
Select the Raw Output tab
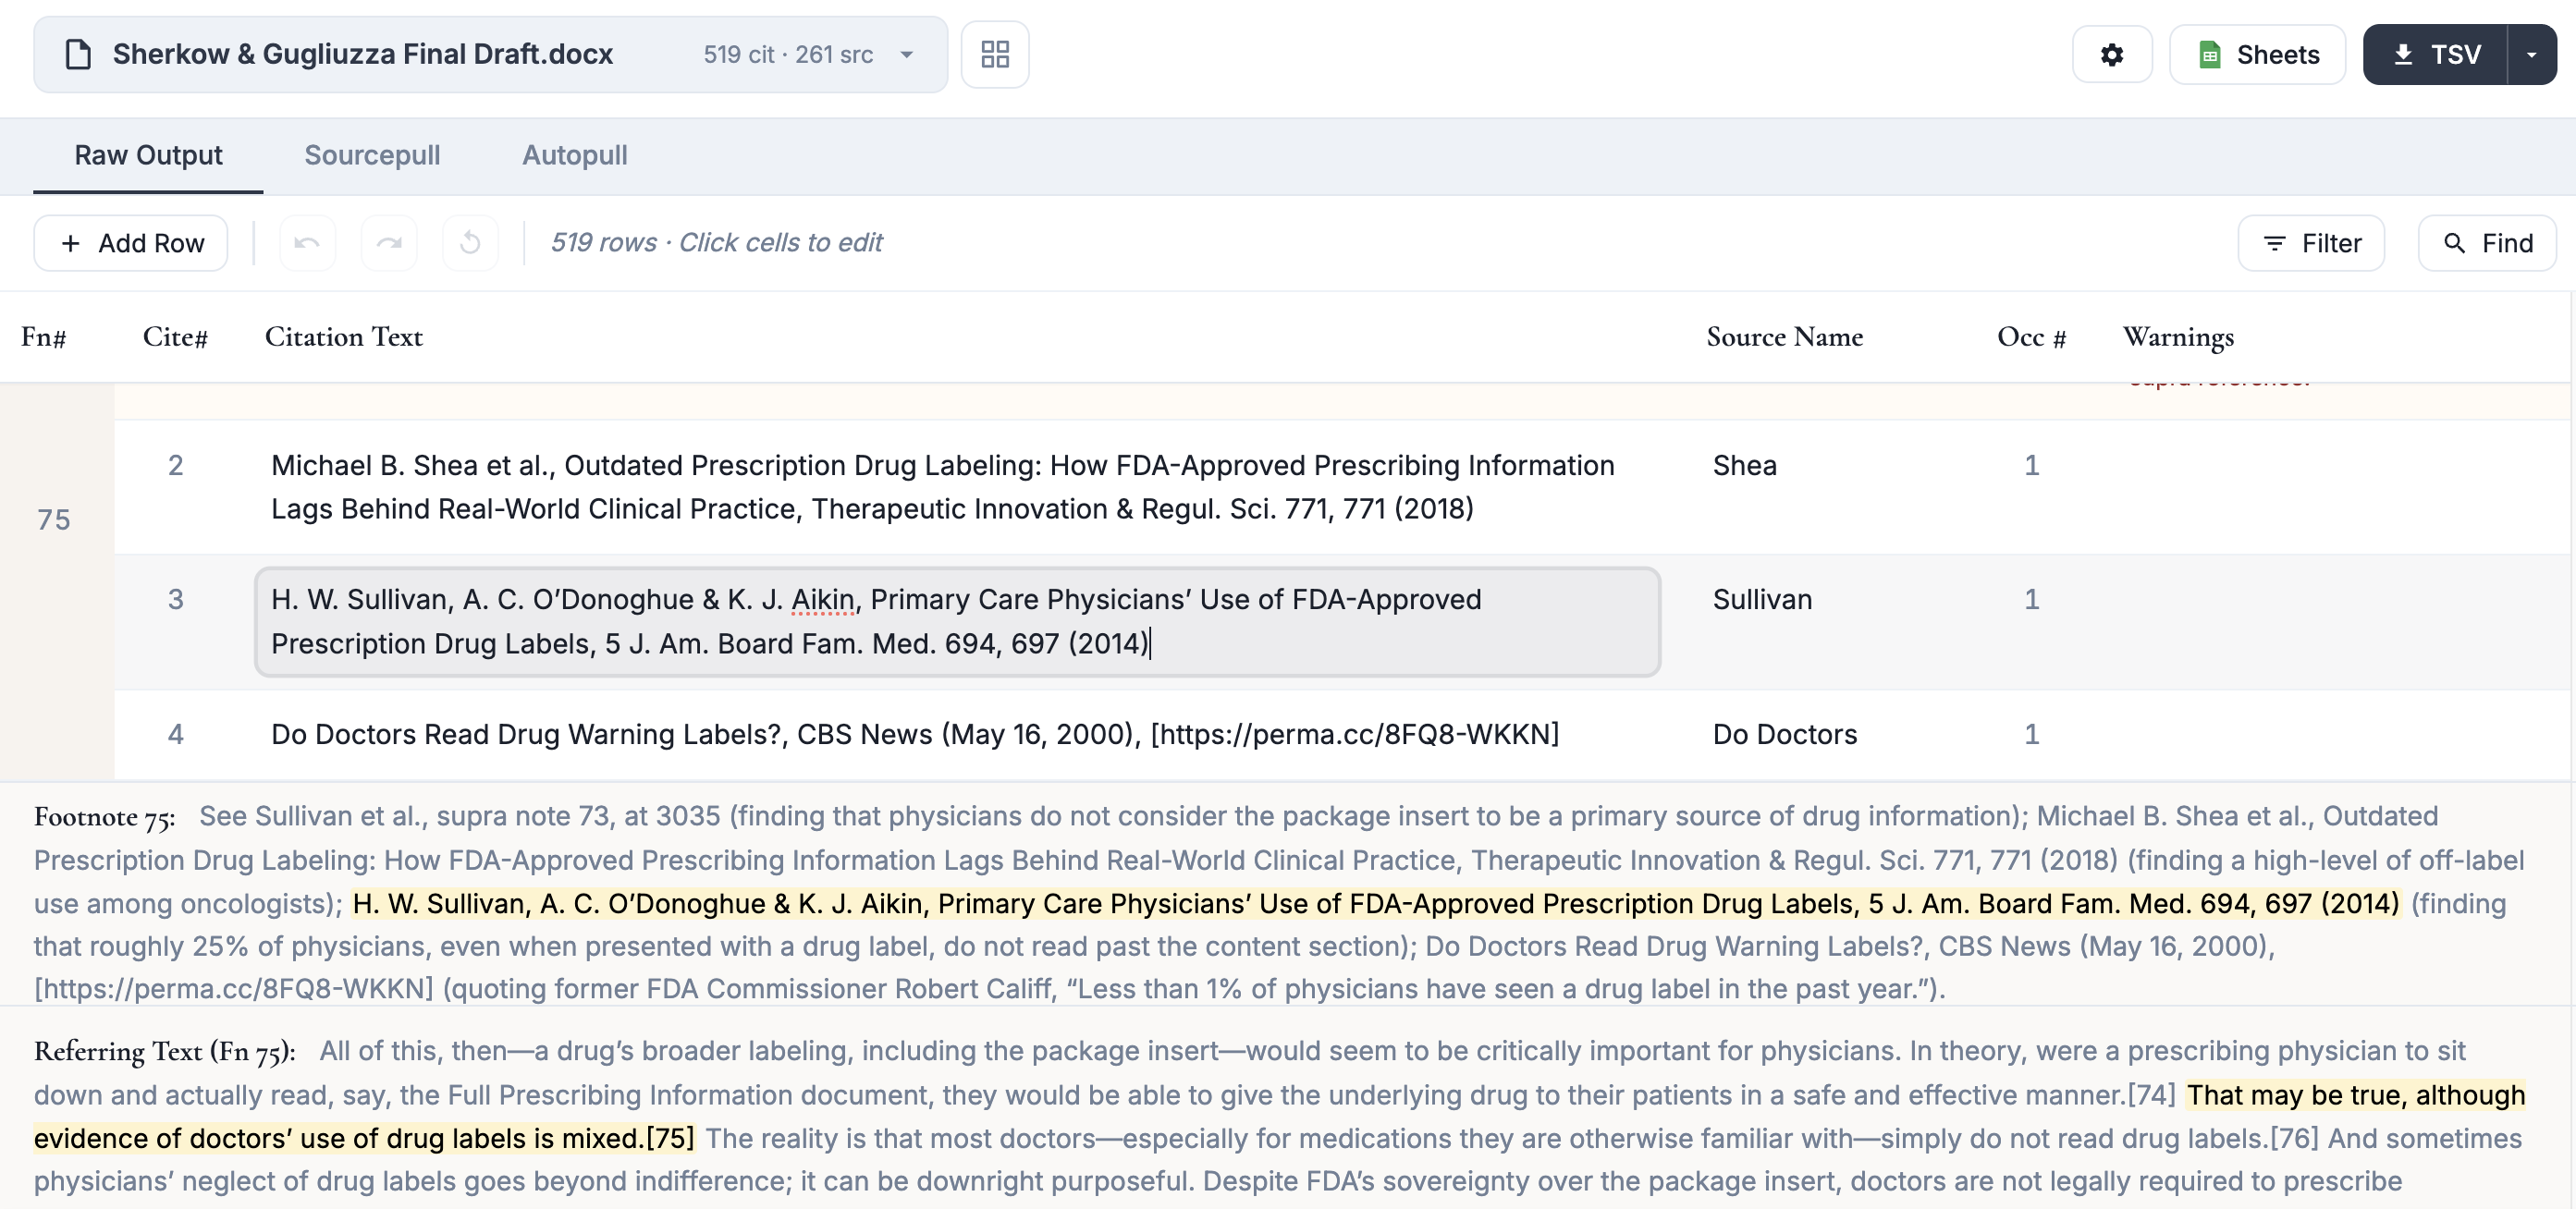(147, 155)
